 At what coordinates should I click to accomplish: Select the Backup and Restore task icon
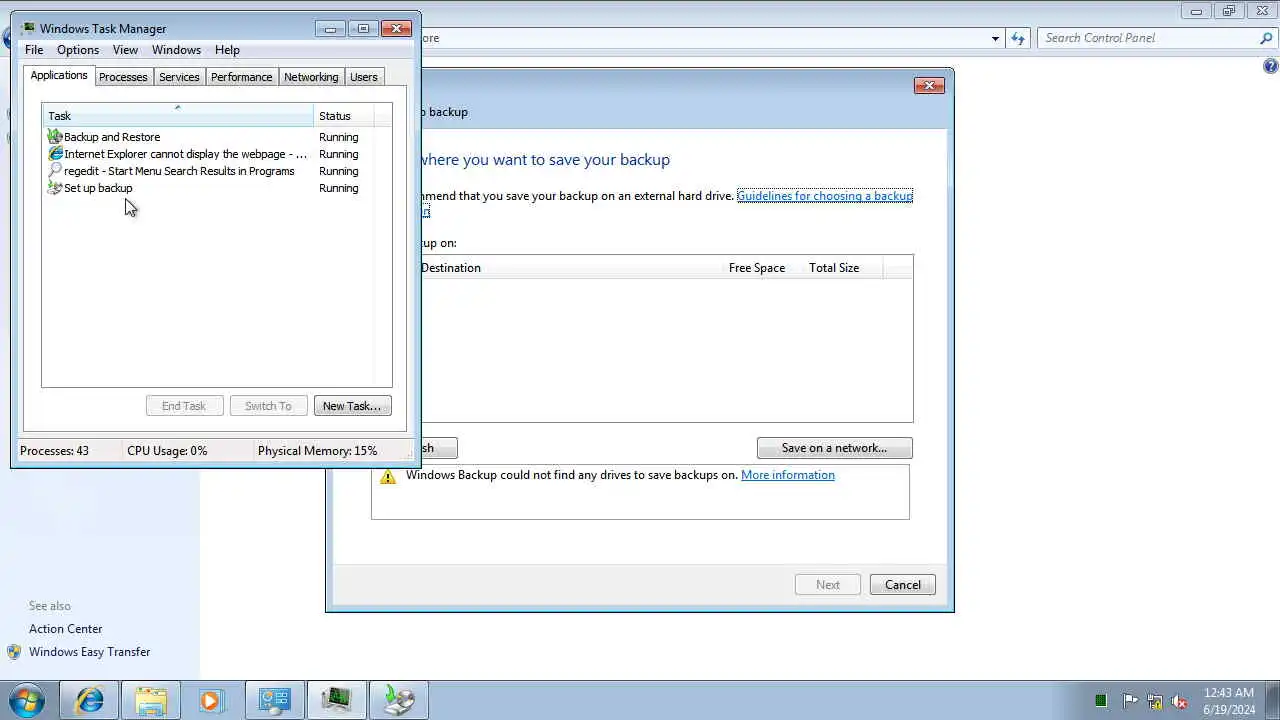click(55, 137)
